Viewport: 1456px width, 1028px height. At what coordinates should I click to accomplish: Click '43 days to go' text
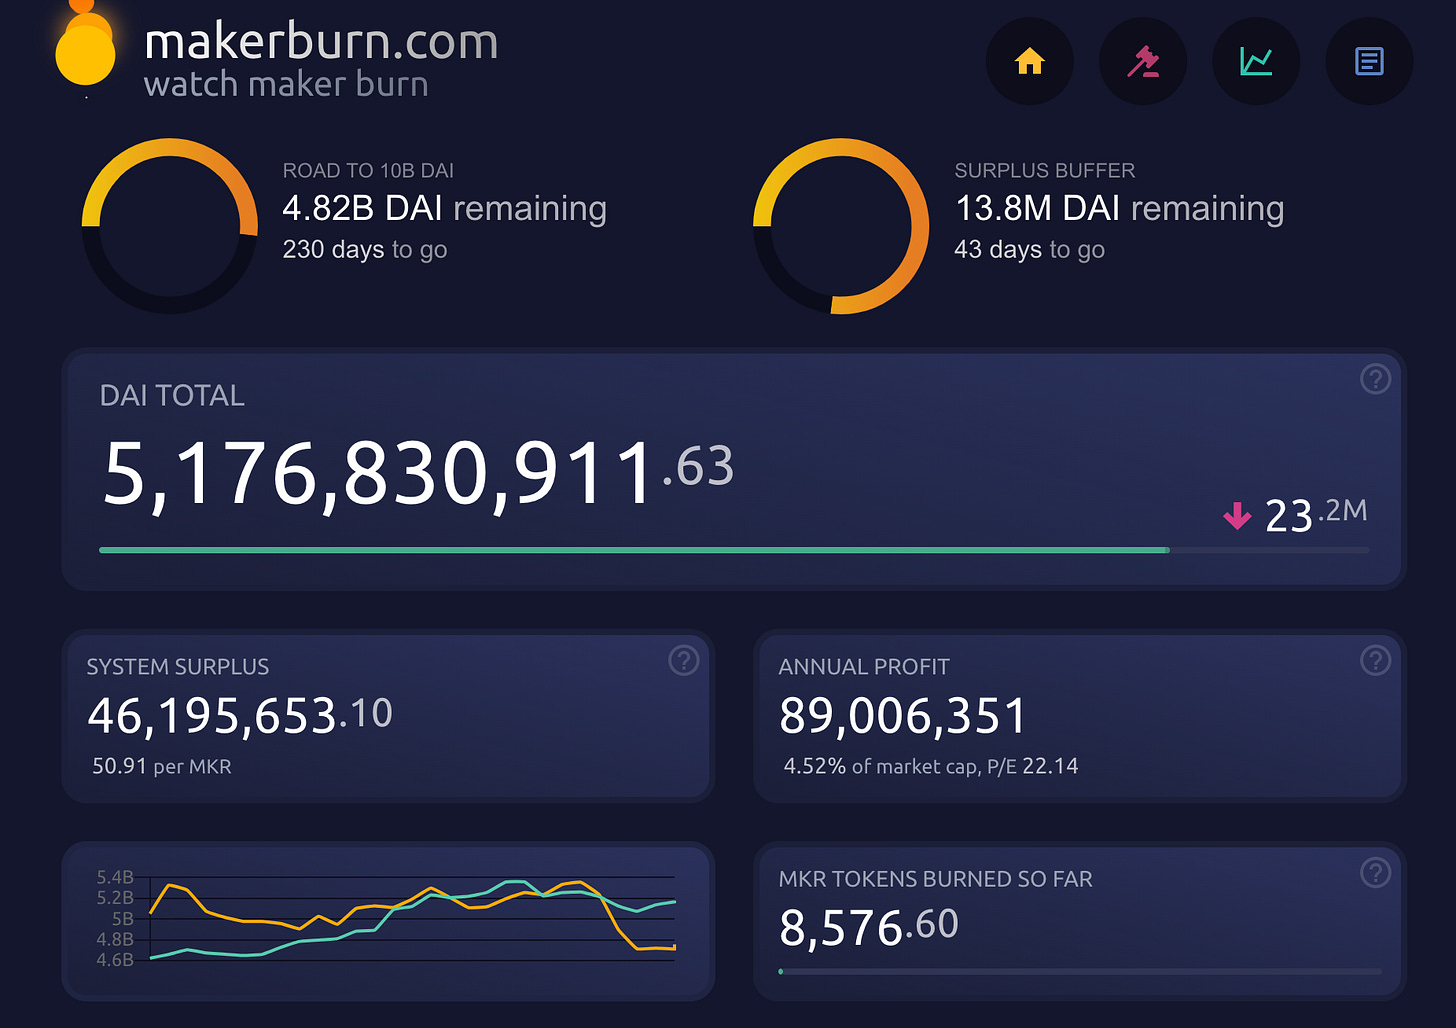click(x=1029, y=249)
